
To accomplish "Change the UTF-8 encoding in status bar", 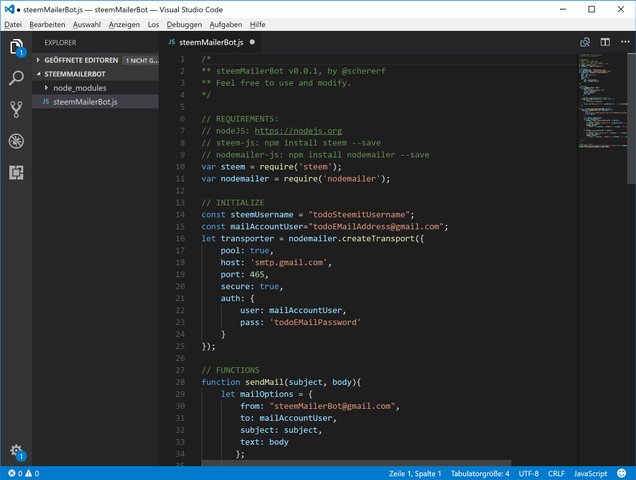I will point(529,474).
